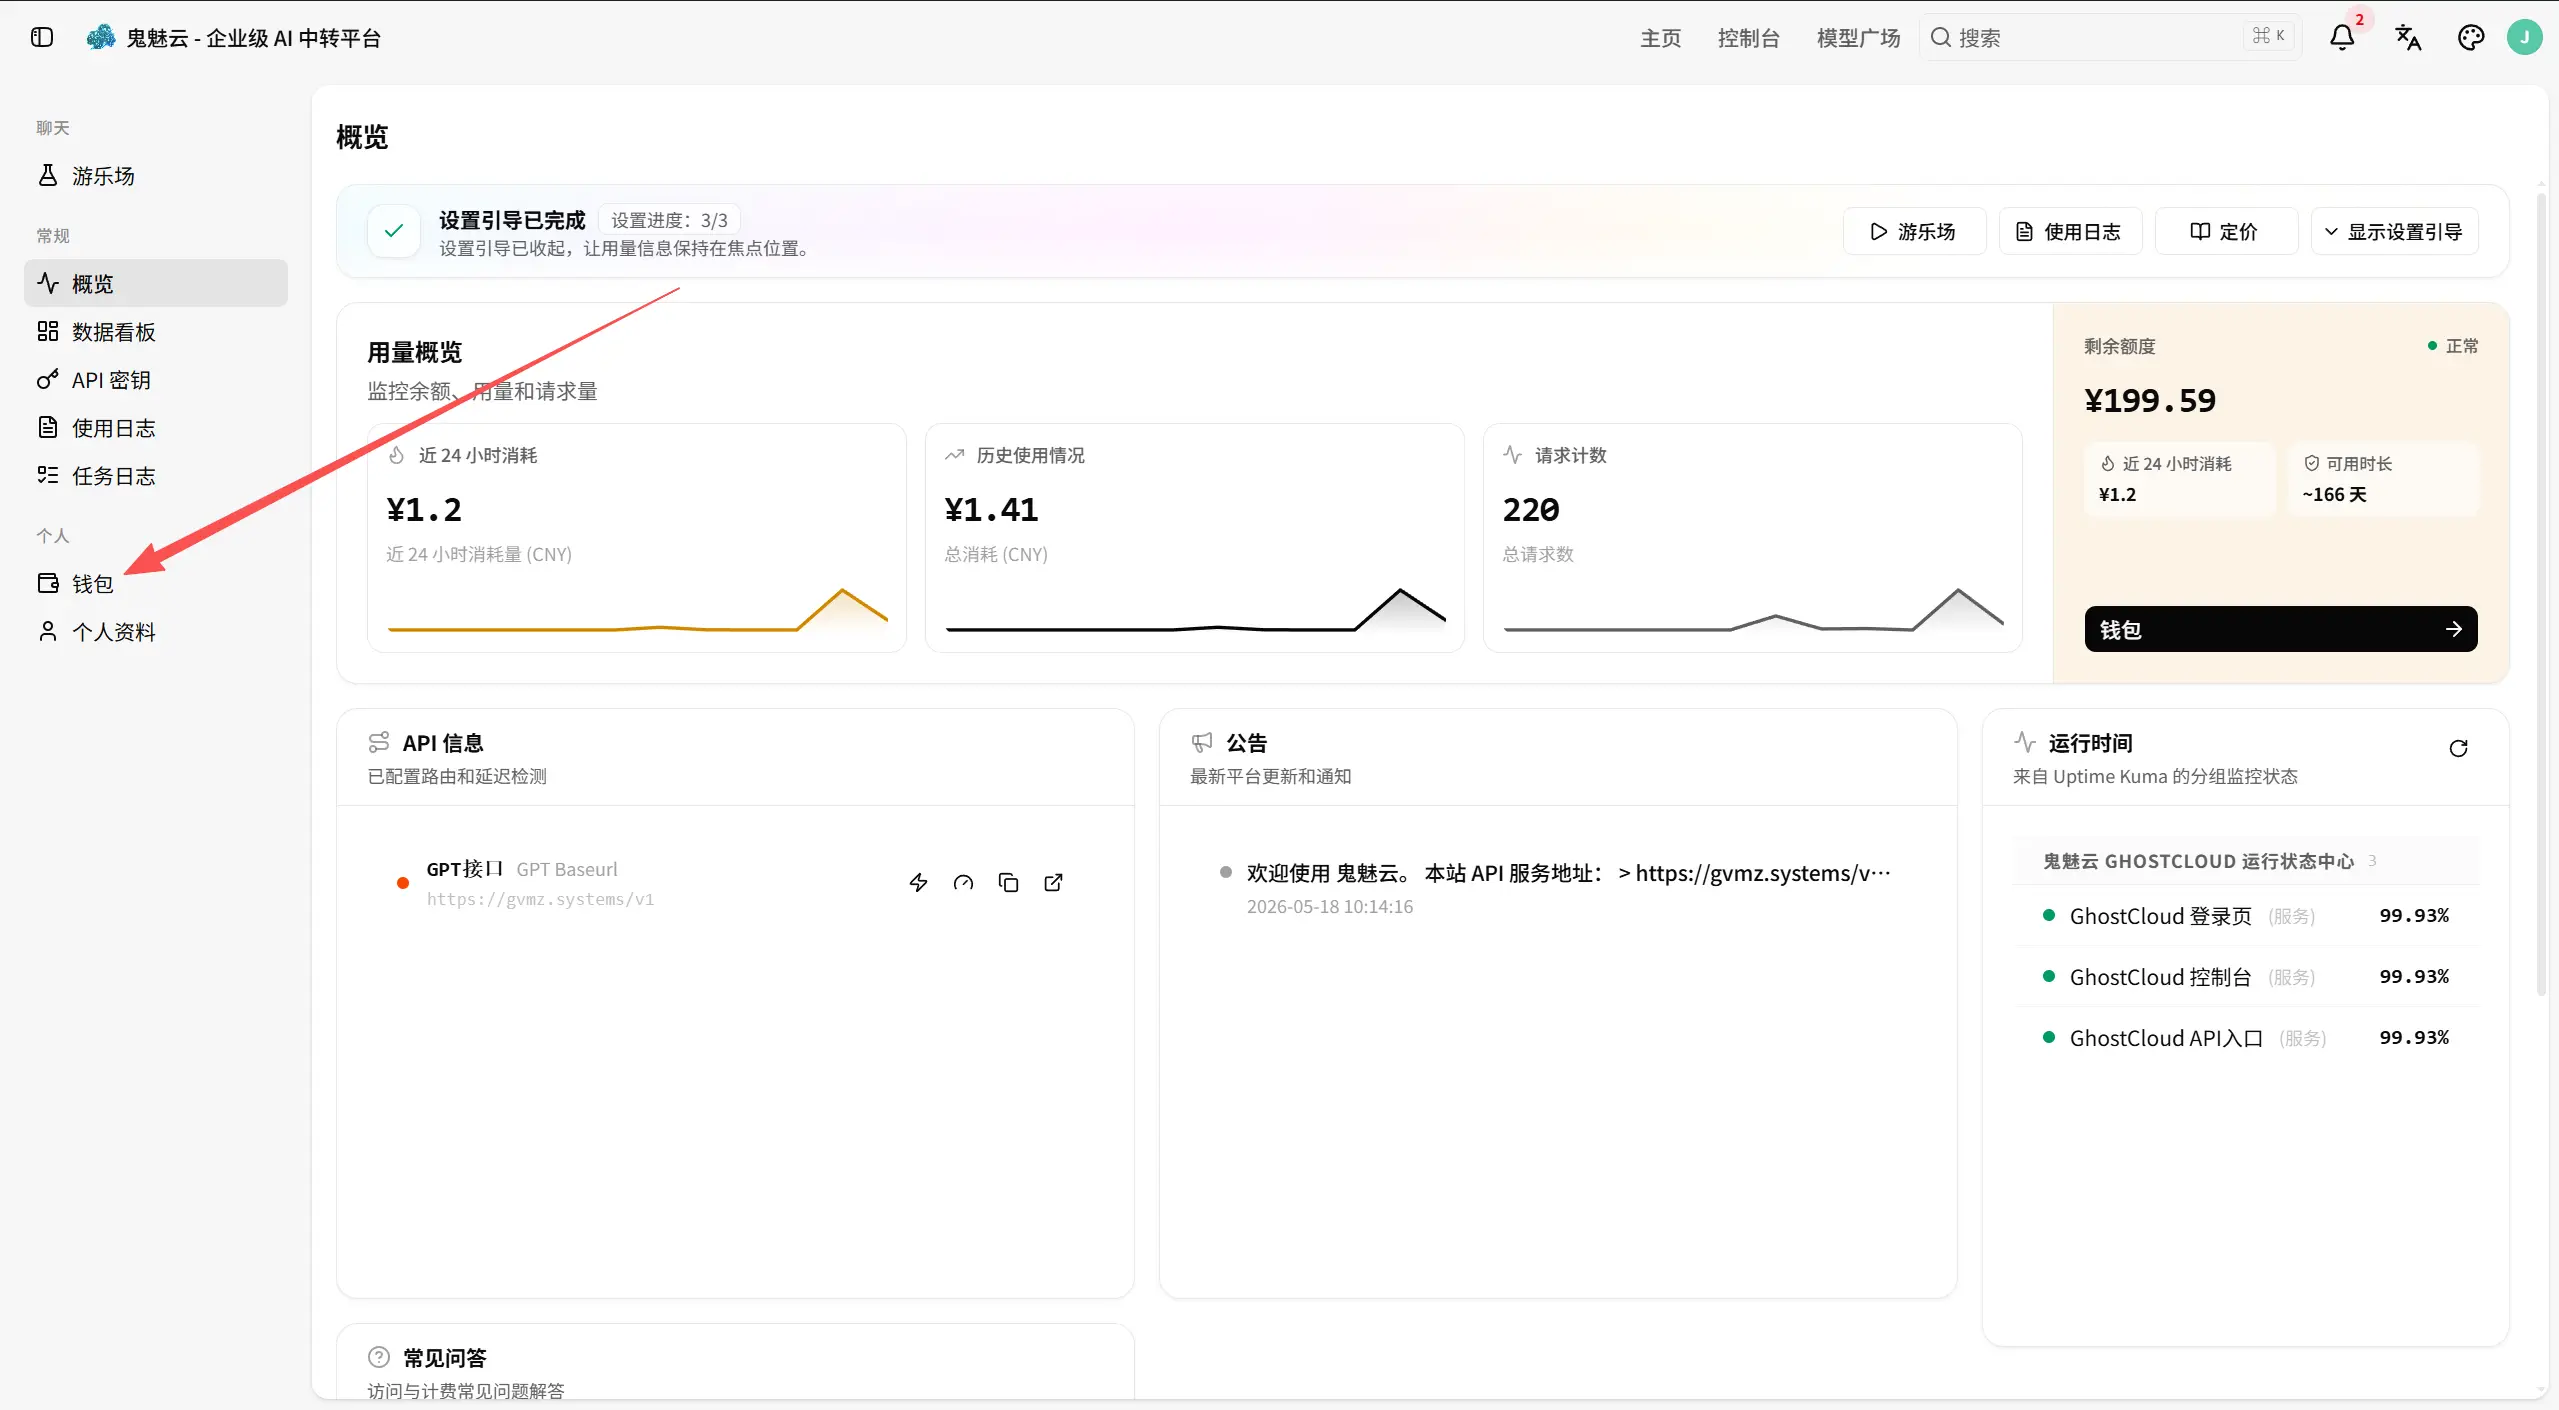Click the 鬼魅云 GHOSTCLOUD 运行状态中心 group header

[2246, 861]
